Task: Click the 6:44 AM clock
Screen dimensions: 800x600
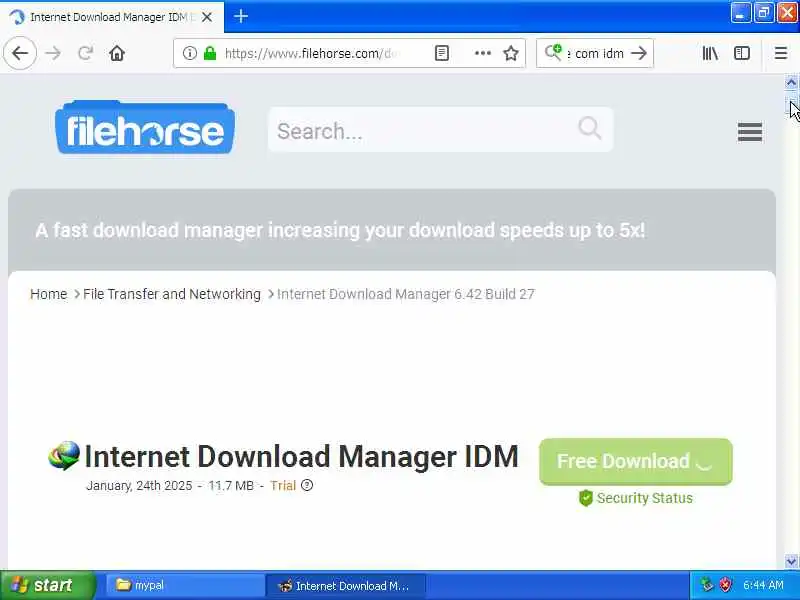Action: click(x=763, y=585)
